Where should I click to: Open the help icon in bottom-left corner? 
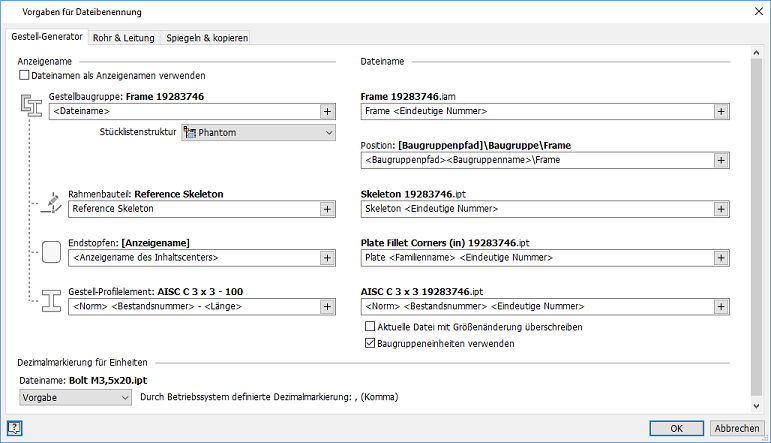[15, 429]
